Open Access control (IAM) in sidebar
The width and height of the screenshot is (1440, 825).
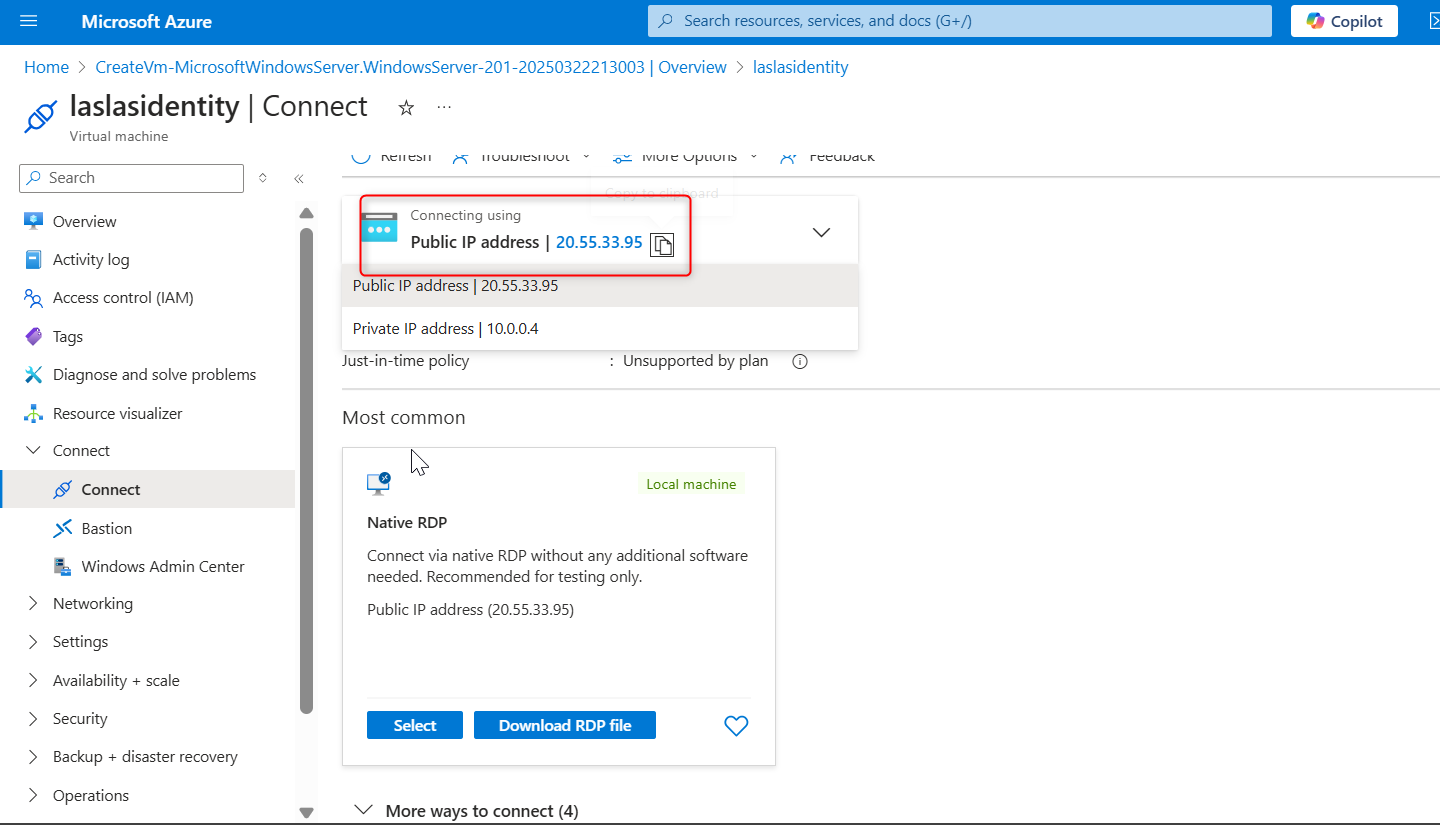tap(123, 298)
